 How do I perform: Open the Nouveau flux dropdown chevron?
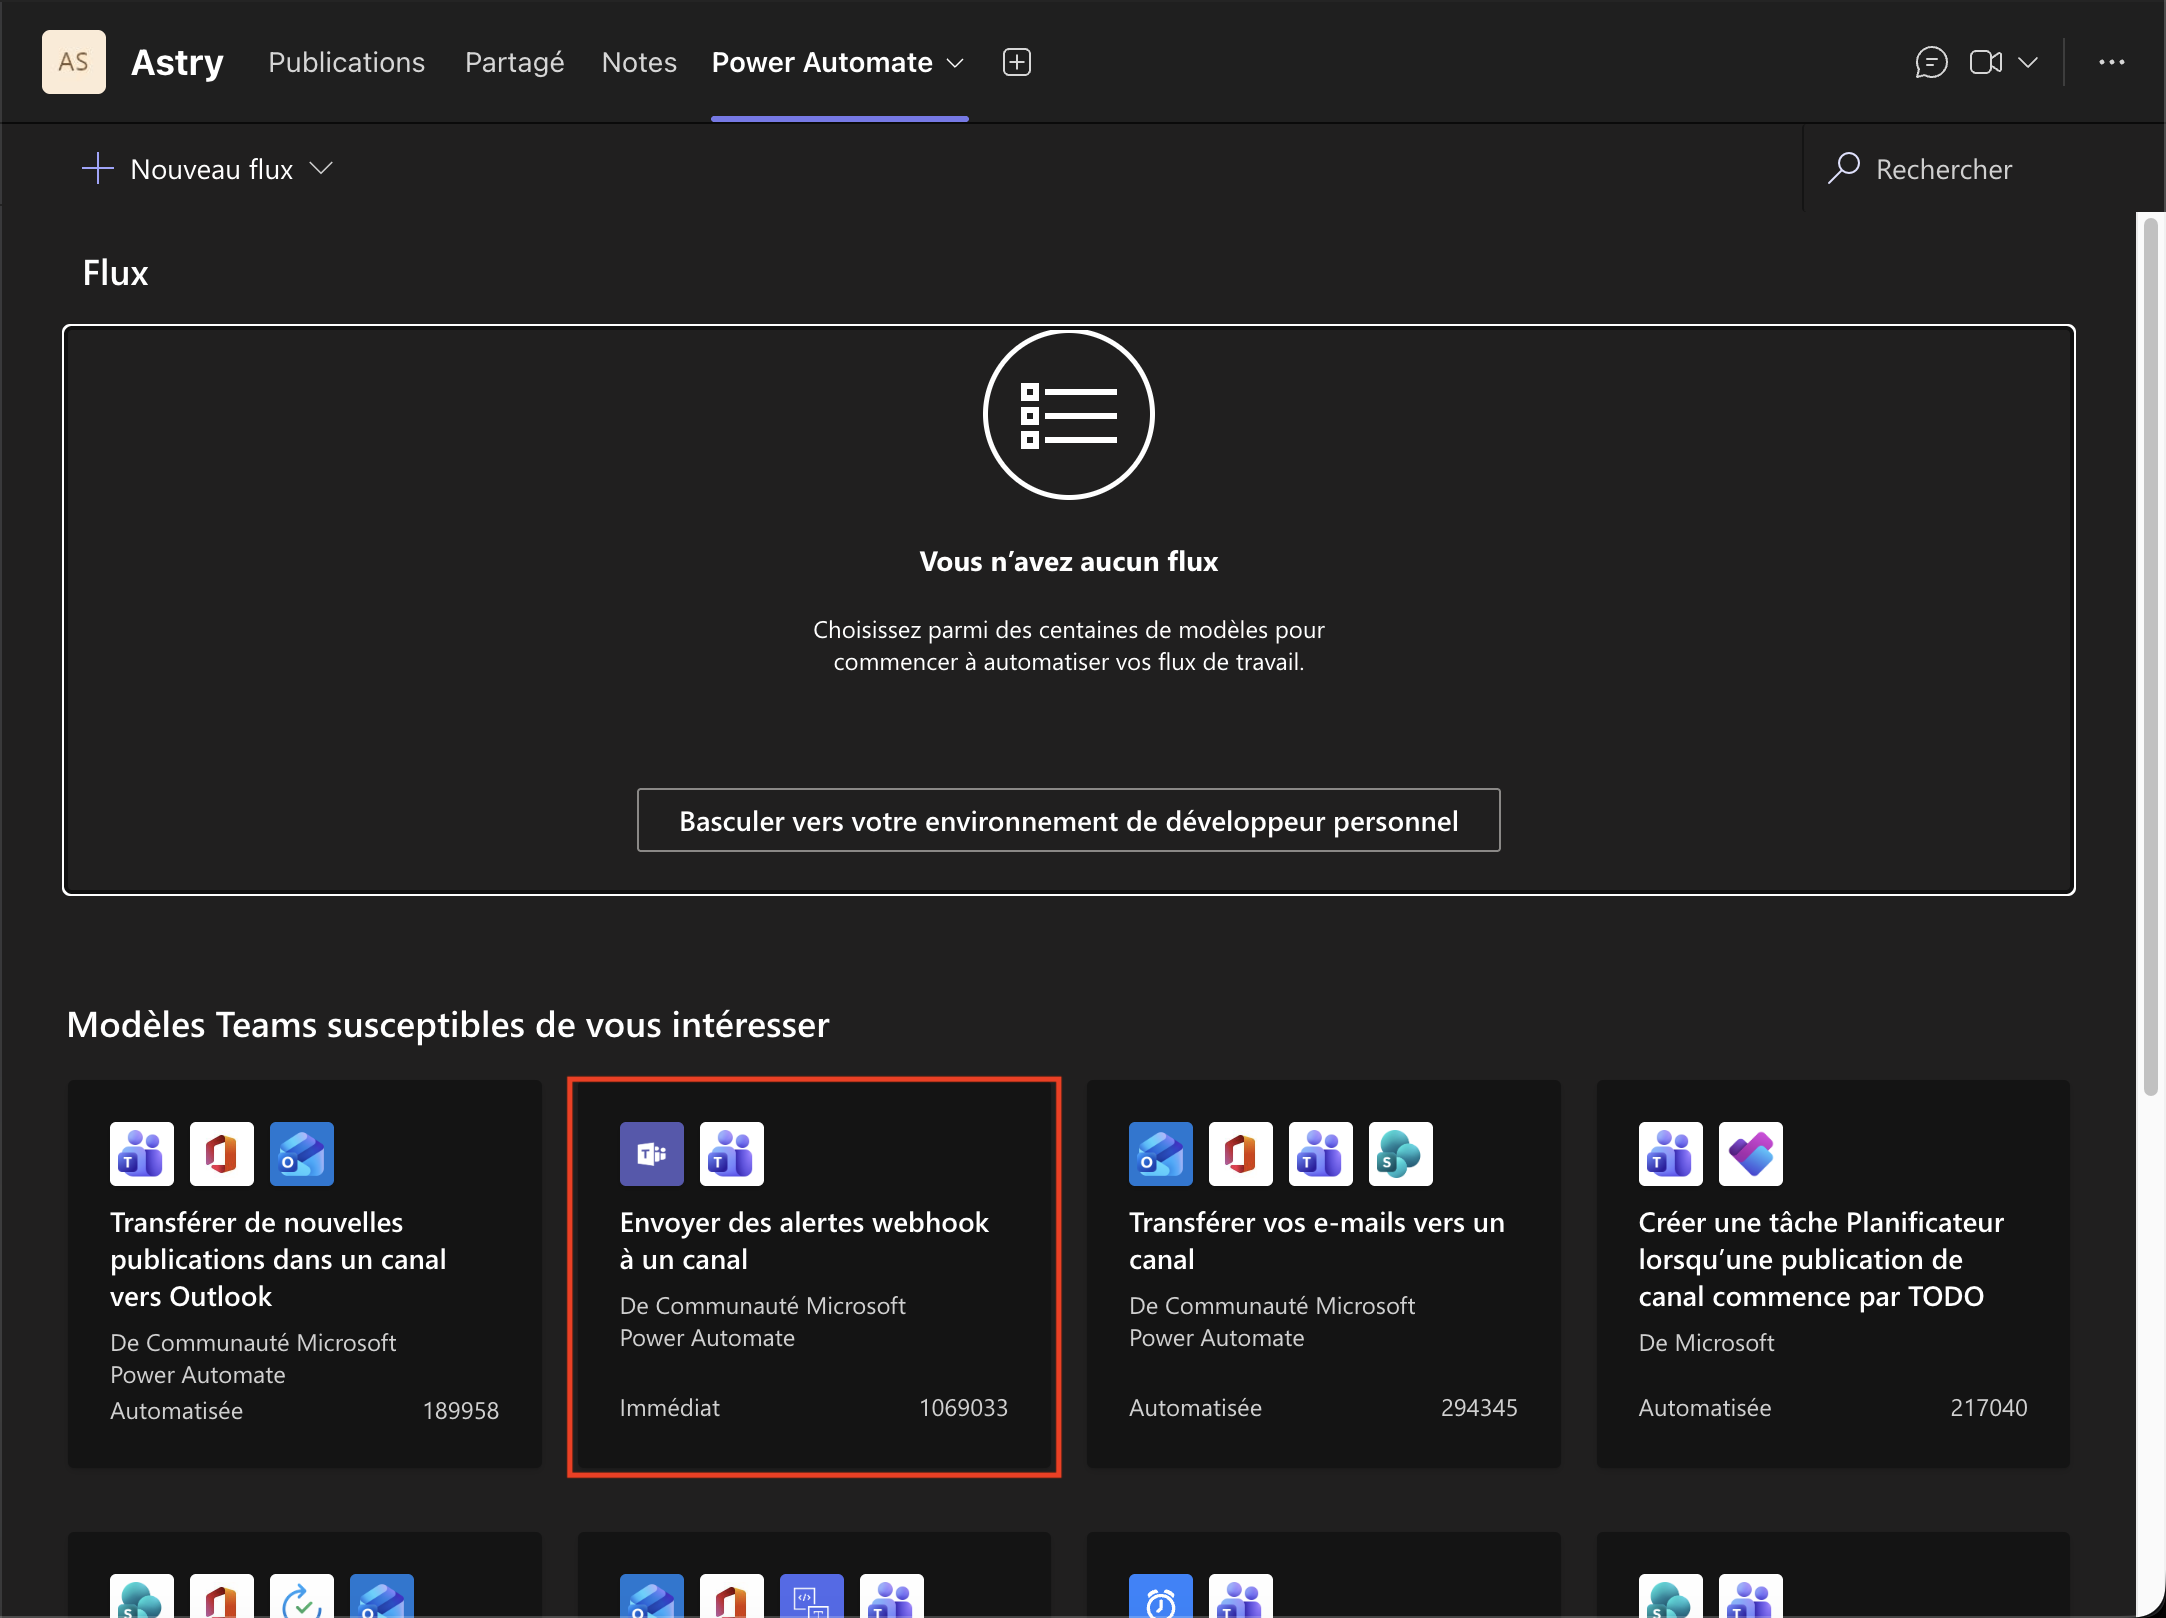(x=322, y=169)
